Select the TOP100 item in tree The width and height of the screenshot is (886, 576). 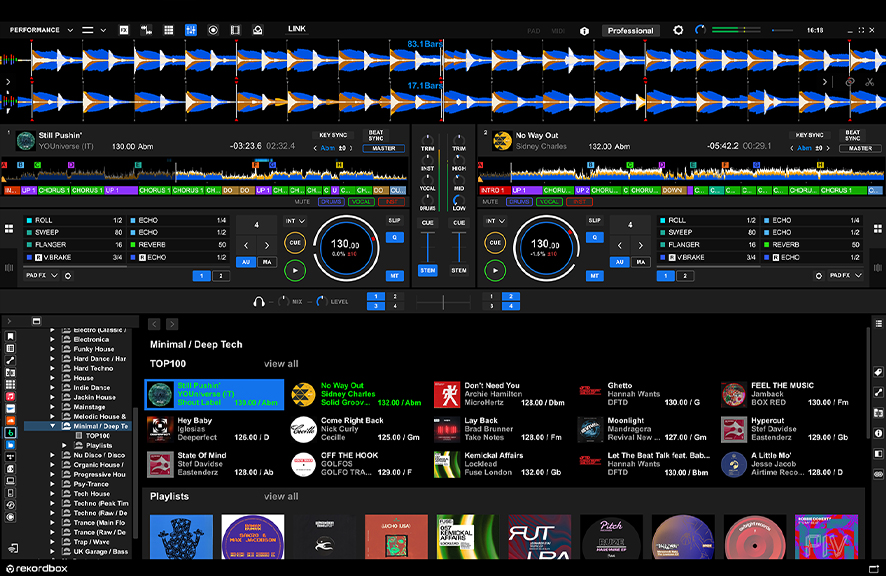coord(97,436)
